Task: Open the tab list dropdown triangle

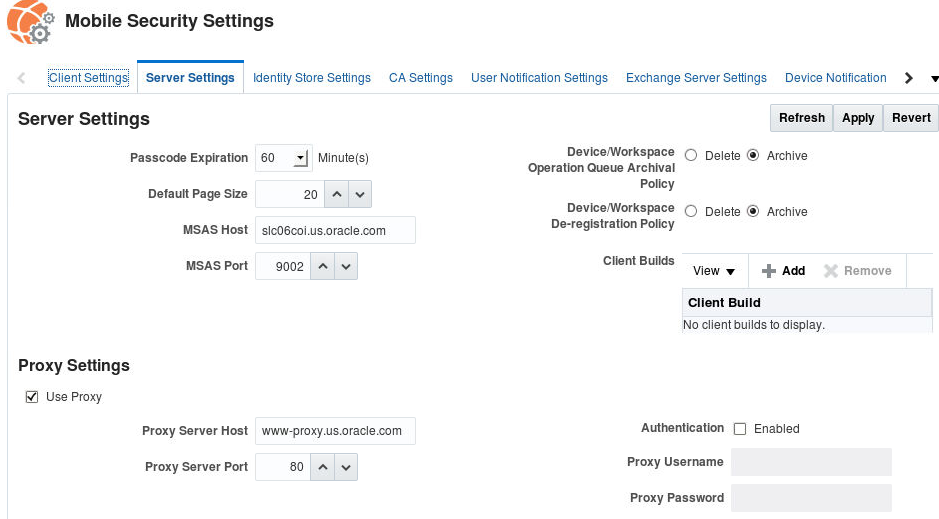Action: (934, 78)
